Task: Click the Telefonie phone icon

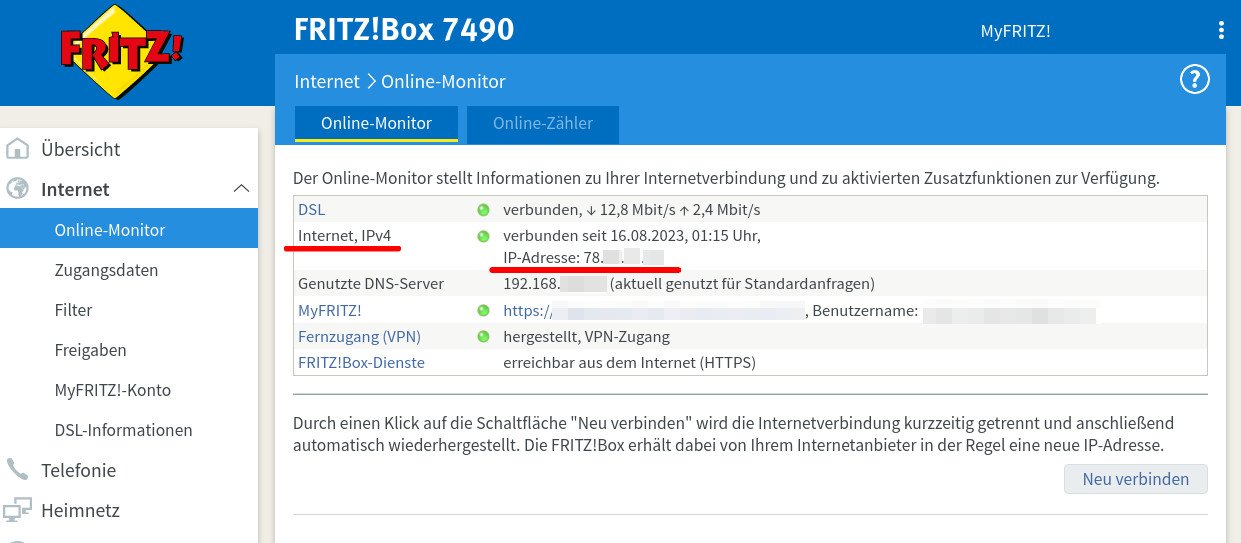Action: tap(18, 470)
